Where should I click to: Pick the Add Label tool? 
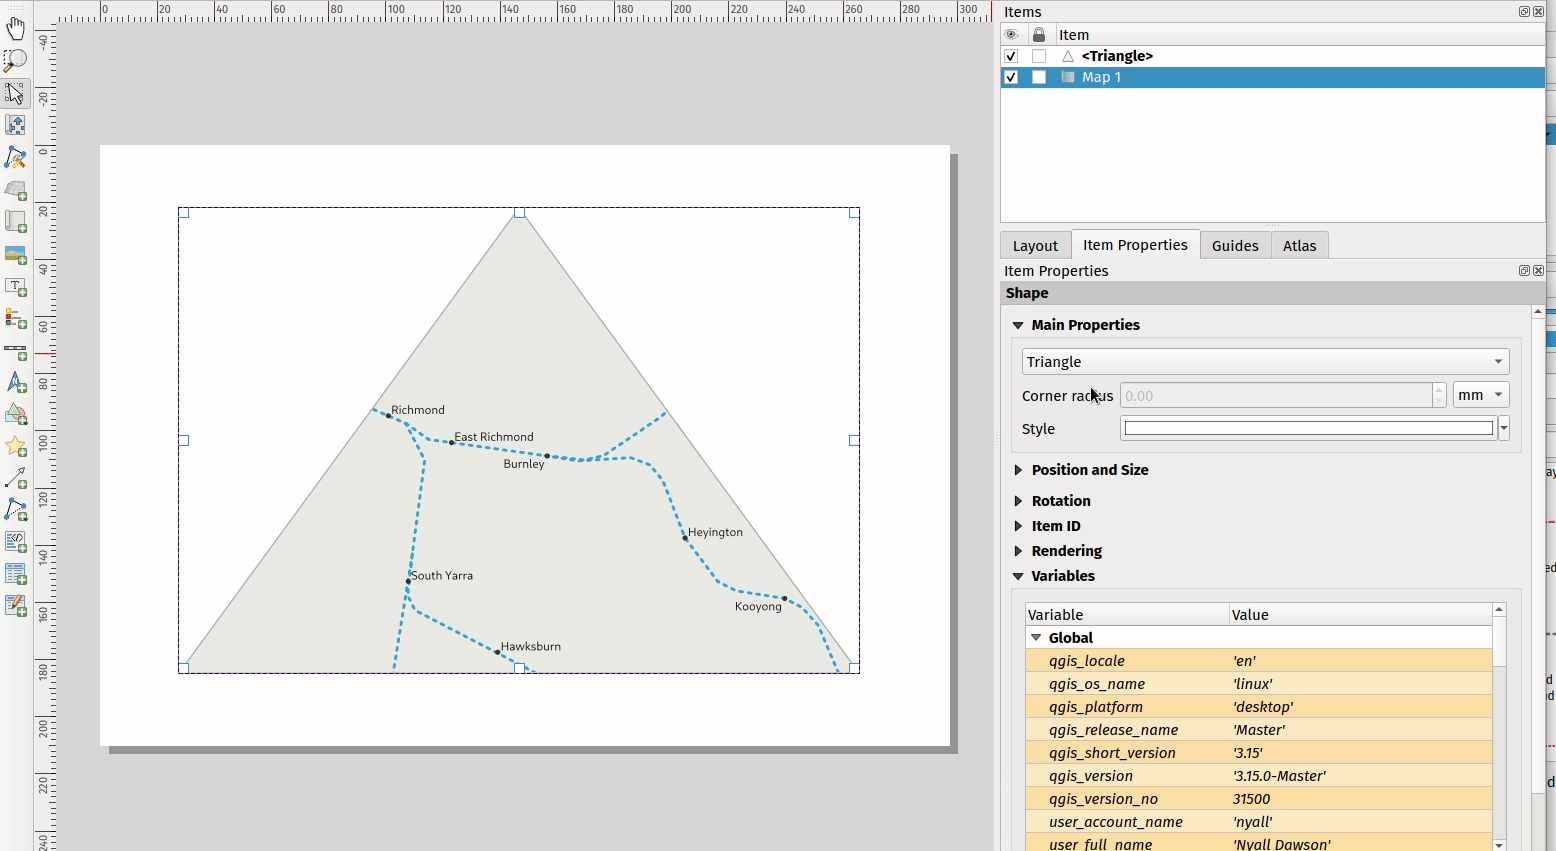pyautogui.click(x=16, y=287)
